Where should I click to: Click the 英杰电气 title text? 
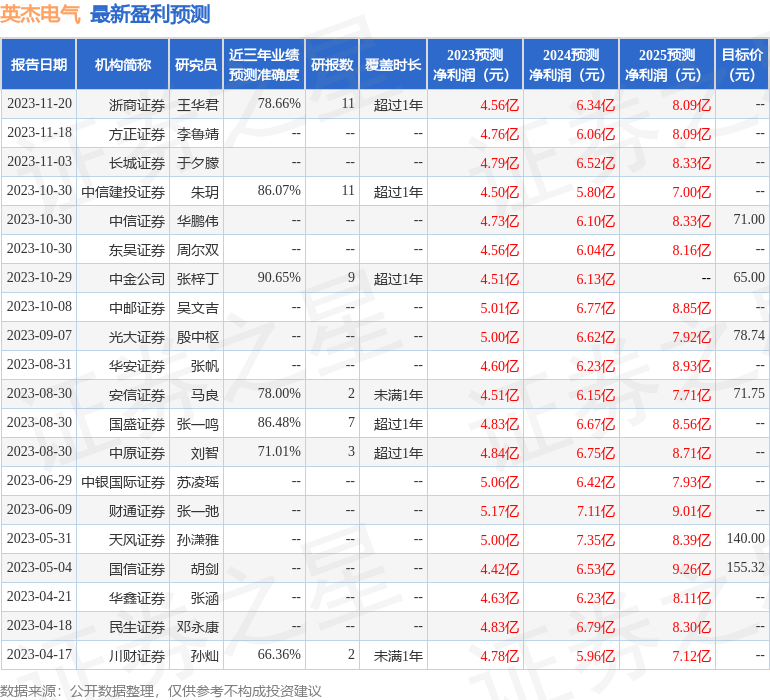(40, 14)
